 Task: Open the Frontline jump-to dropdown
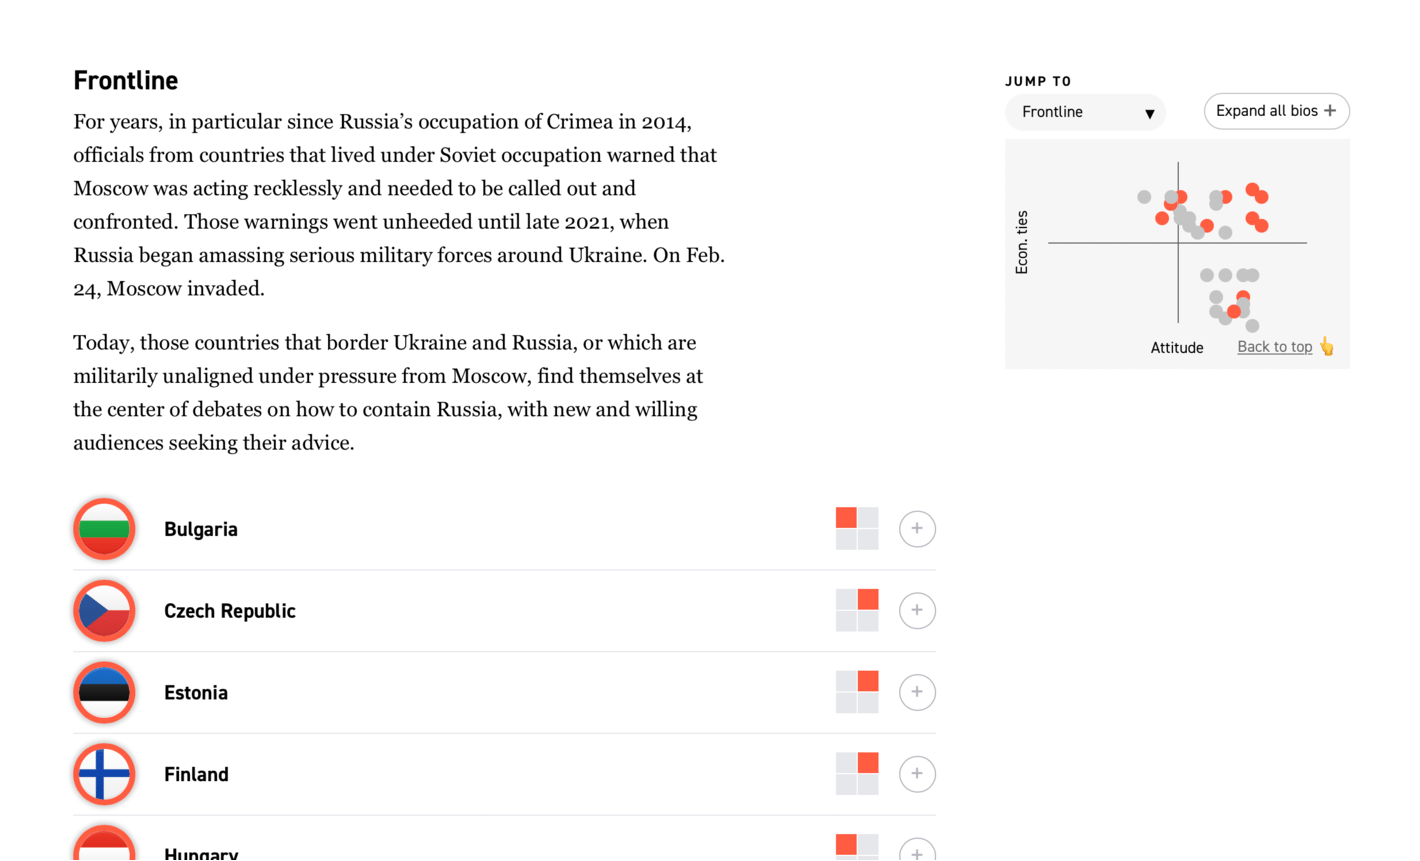point(1085,112)
